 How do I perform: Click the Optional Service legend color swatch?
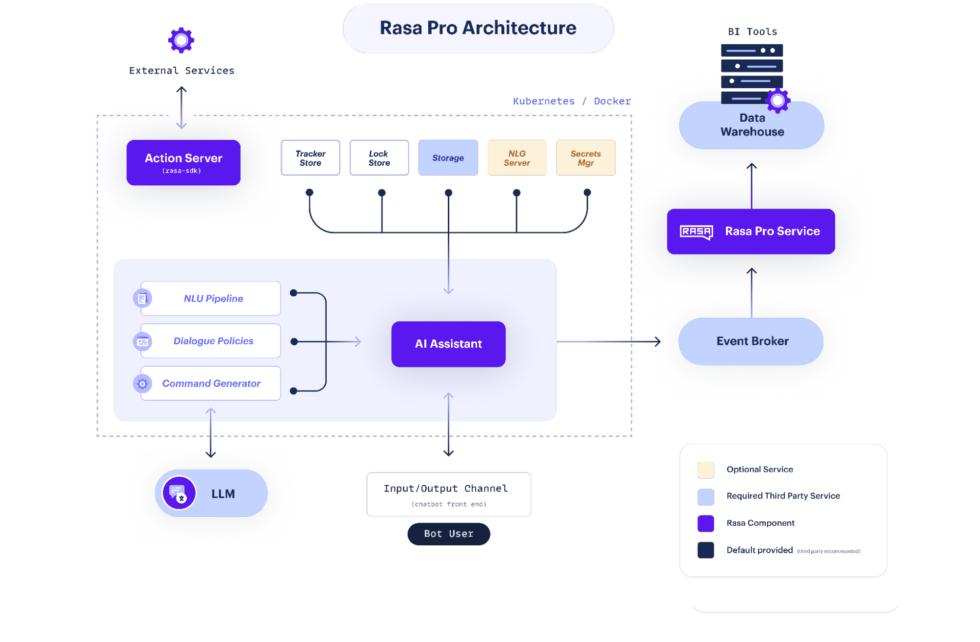706,469
